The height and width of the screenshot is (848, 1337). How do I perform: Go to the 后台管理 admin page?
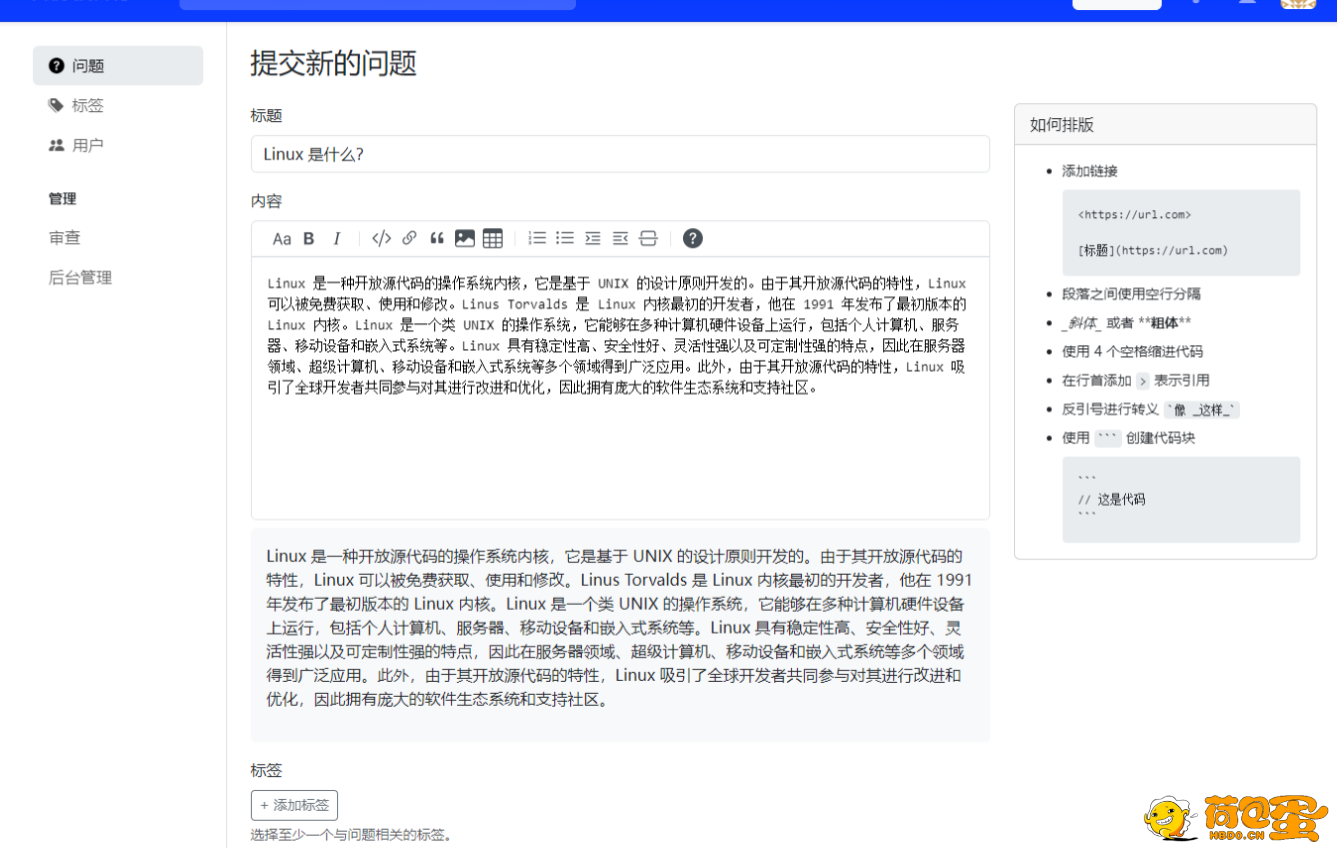(80, 278)
